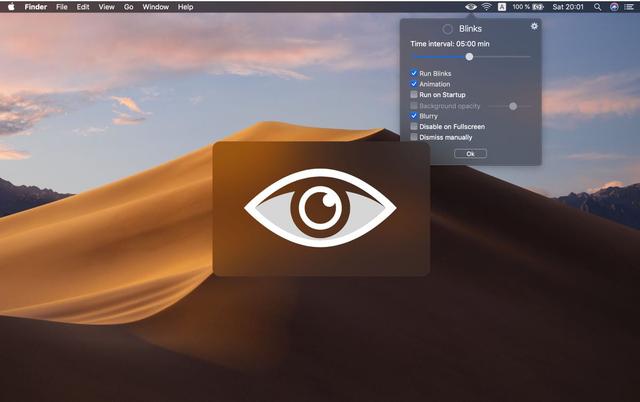The width and height of the screenshot is (640, 402).
Task: Open the View menu
Action: [107, 7]
